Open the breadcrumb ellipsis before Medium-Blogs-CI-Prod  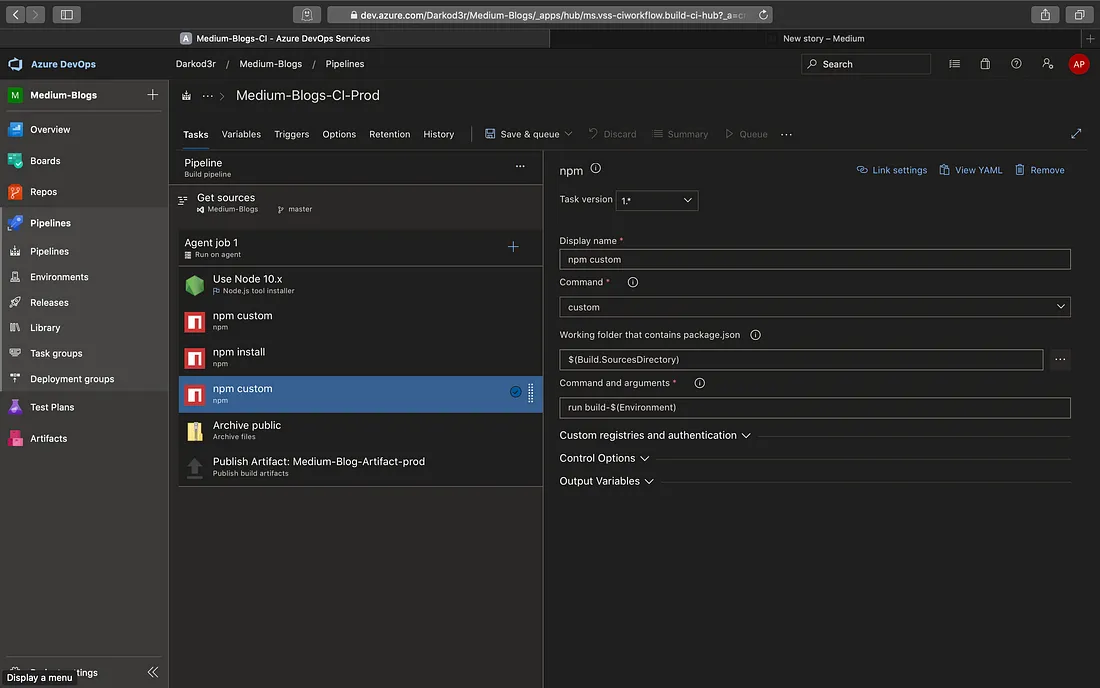[x=208, y=95]
